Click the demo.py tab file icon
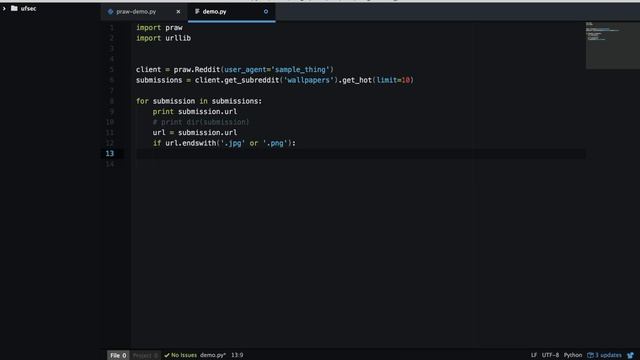640x360 pixels. tap(197, 12)
